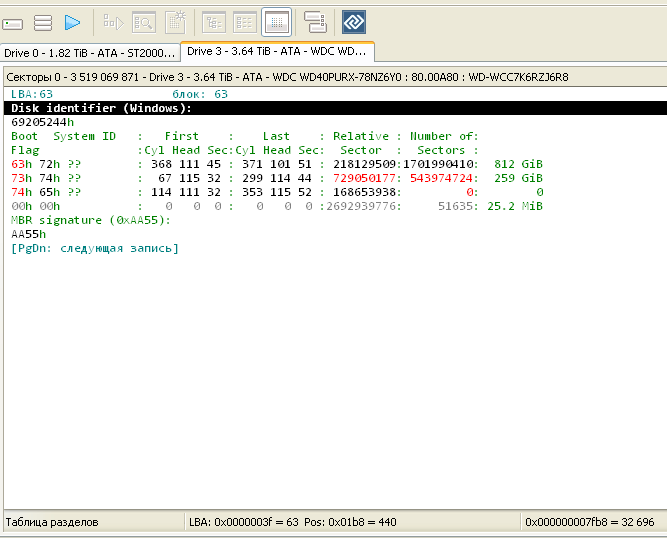Click relative sector value 168653938
This screenshot has width=667, height=538.
tap(365, 192)
